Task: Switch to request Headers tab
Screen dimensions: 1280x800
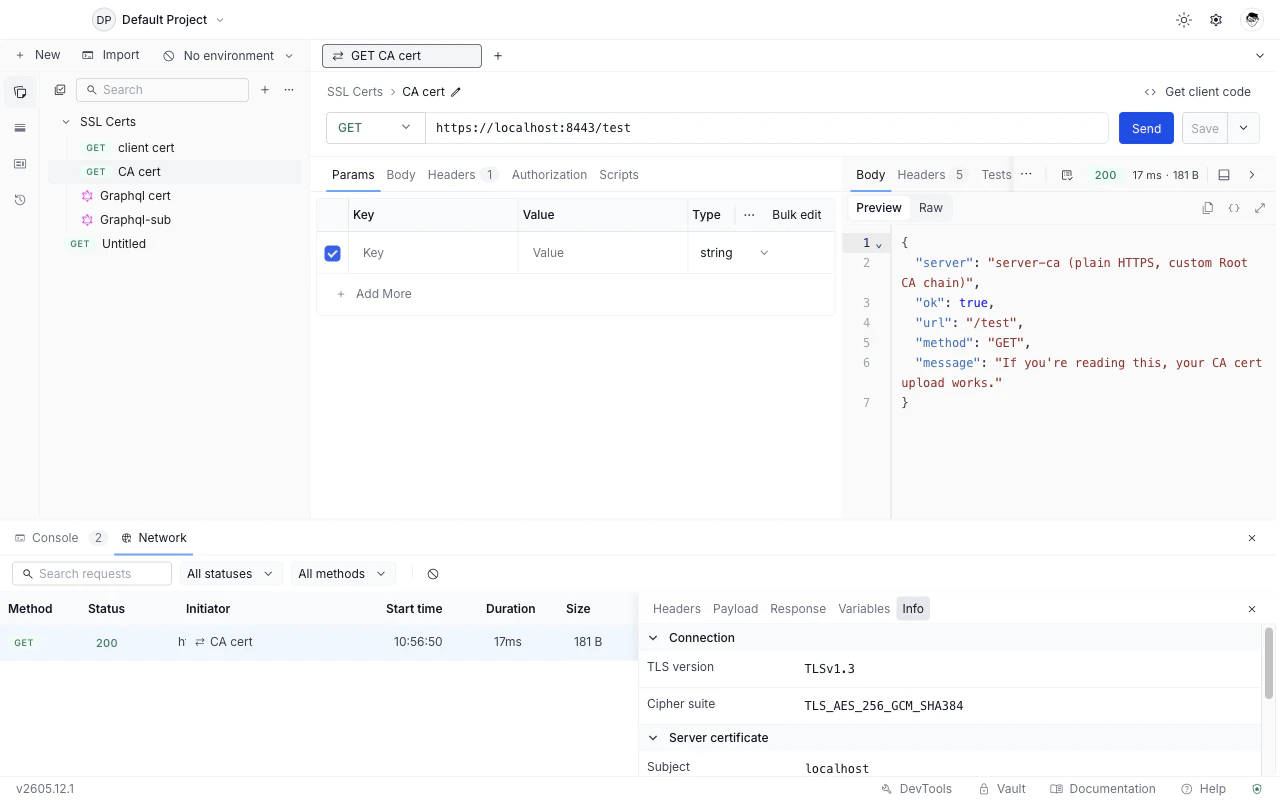Action: tap(463, 175)
